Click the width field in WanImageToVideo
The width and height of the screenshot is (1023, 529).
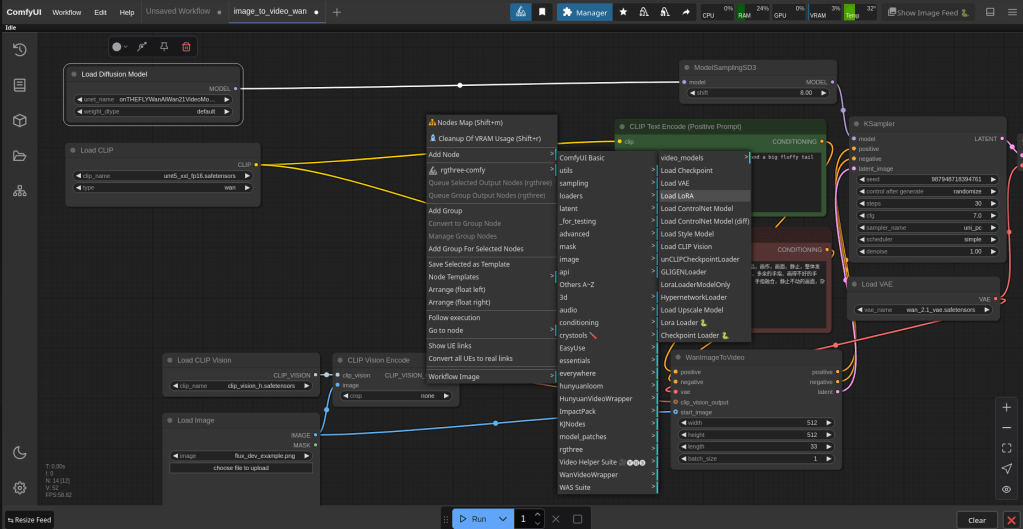click(x=758, y=422)
